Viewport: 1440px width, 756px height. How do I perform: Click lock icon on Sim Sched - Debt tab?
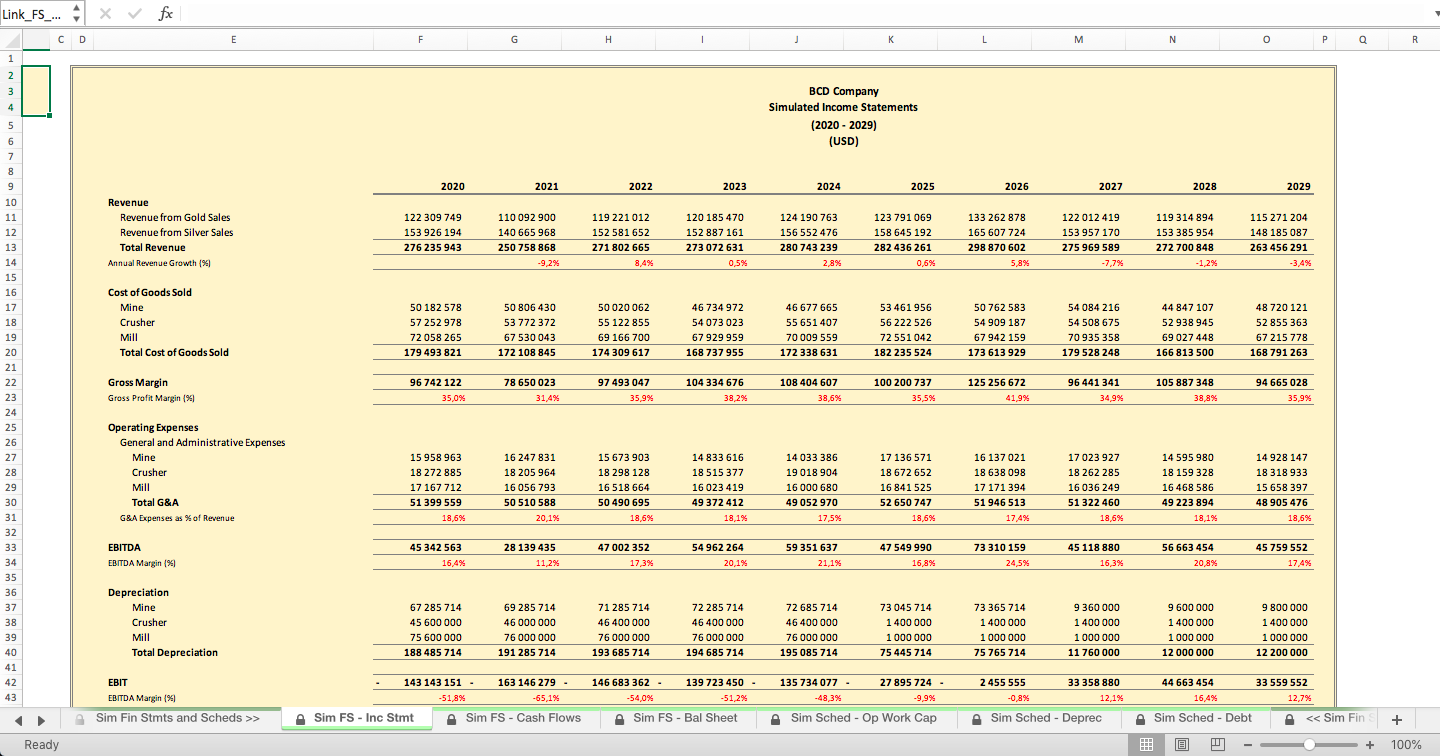1140,719
